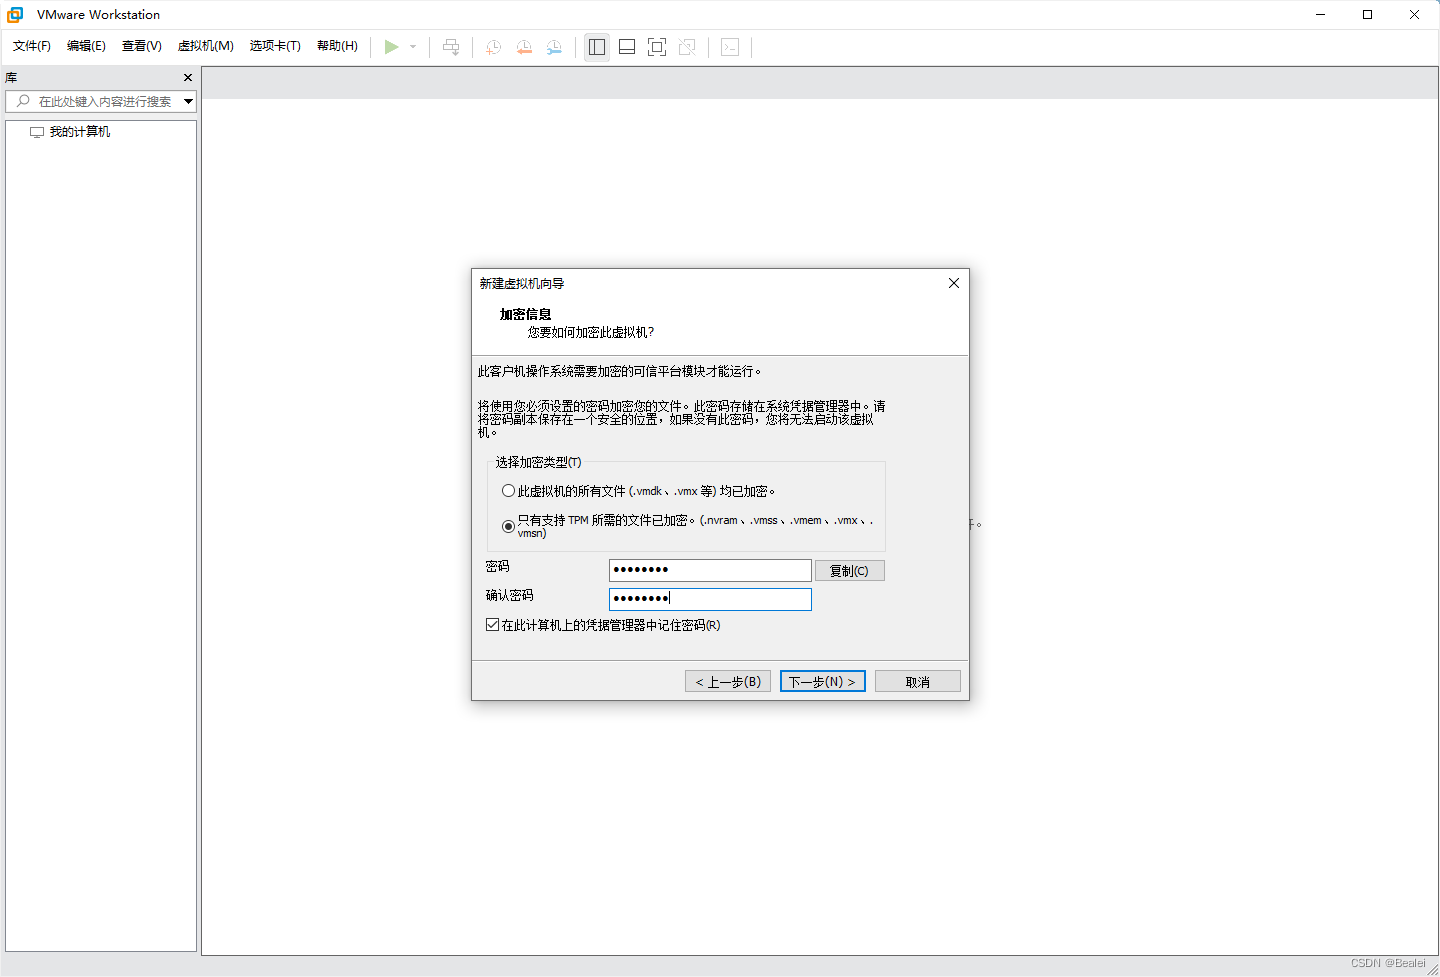The width and height of the screenshot is (1440, 977).
Task: Open the power options dropdown arrow
Action: pos(413,47)
